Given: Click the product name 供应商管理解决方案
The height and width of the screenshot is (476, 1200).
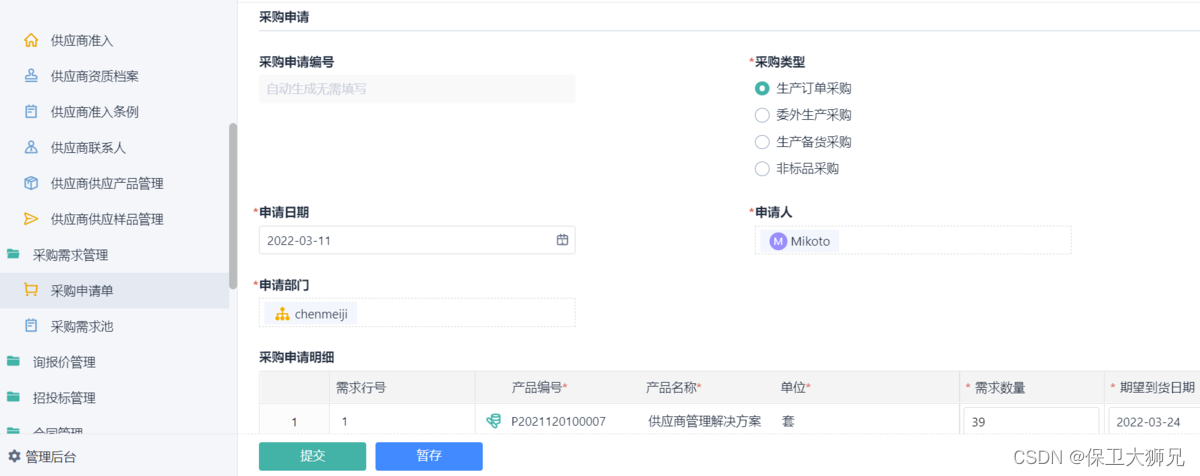Looking at the screenshot, I should [705, 422].
